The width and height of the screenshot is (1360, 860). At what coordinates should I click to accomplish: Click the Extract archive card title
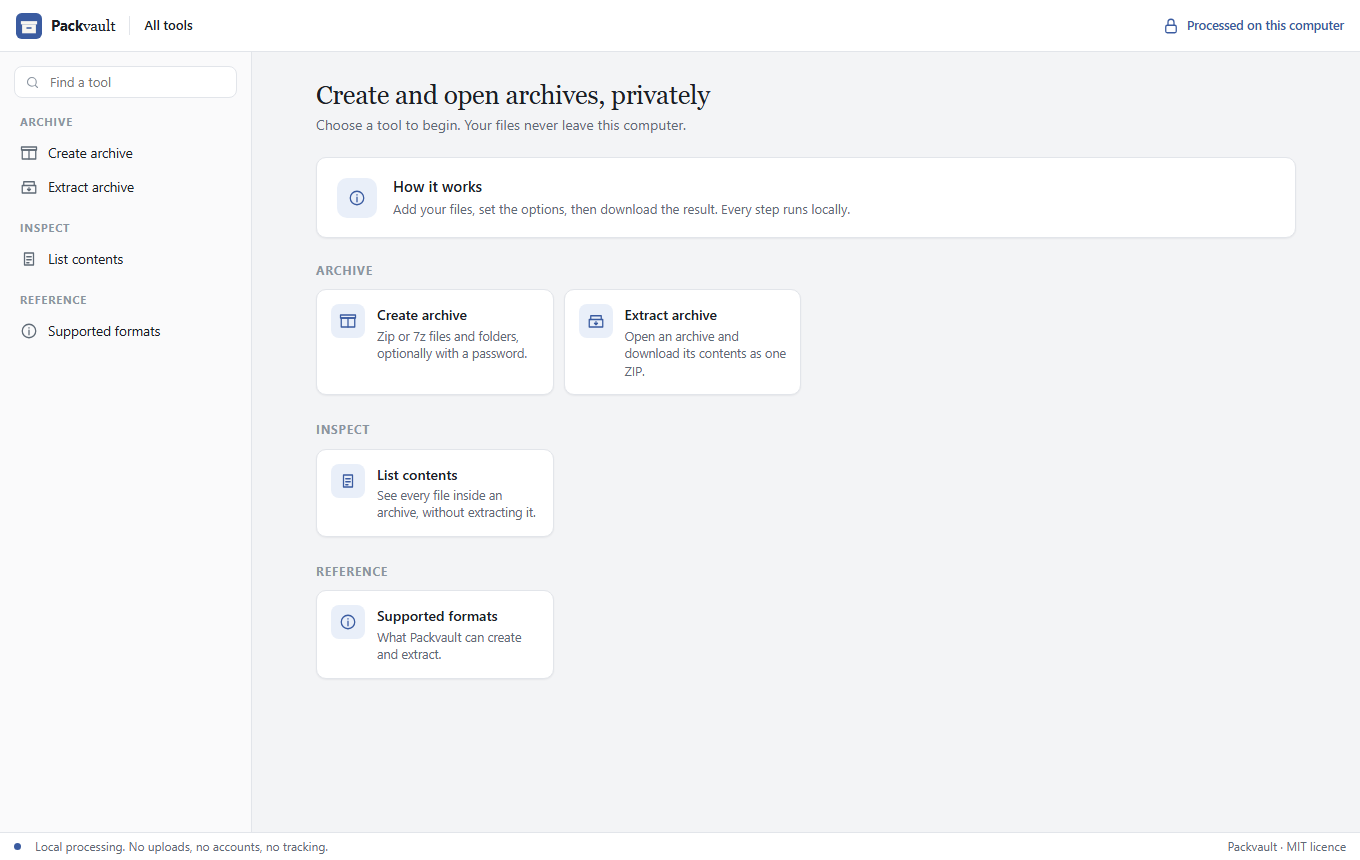(671, 315)
